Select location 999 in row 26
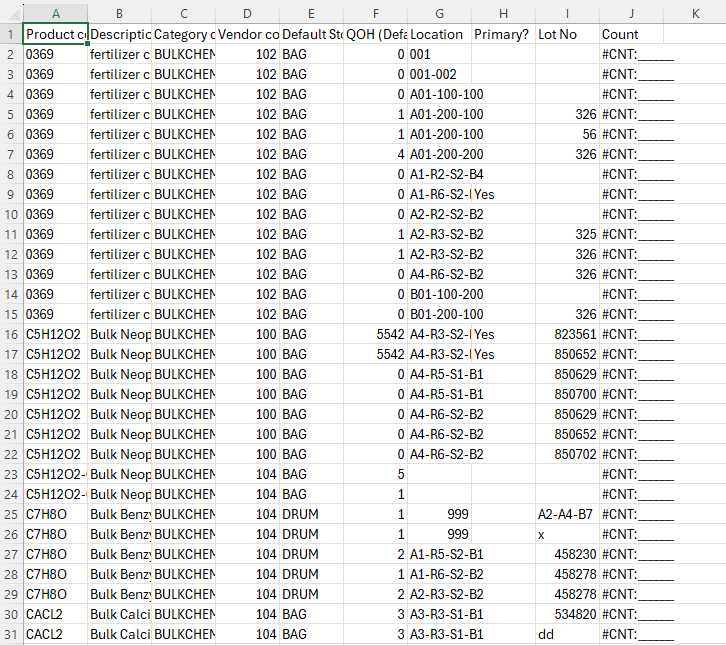The height and width of the screenshot is (645, 726). 439,534
